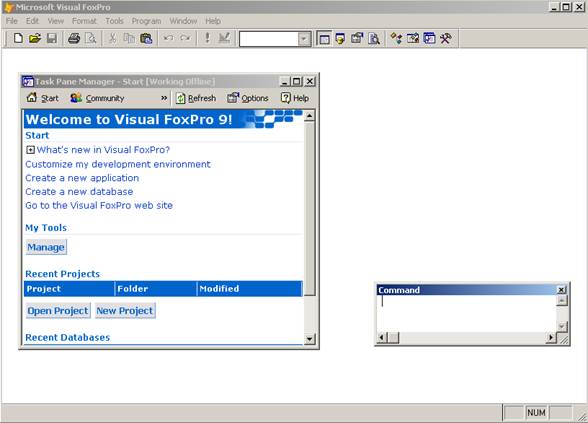This screenshot has height=423, width=588.
Task: Open the Document View toolbar icon
Action: point(374,38)
